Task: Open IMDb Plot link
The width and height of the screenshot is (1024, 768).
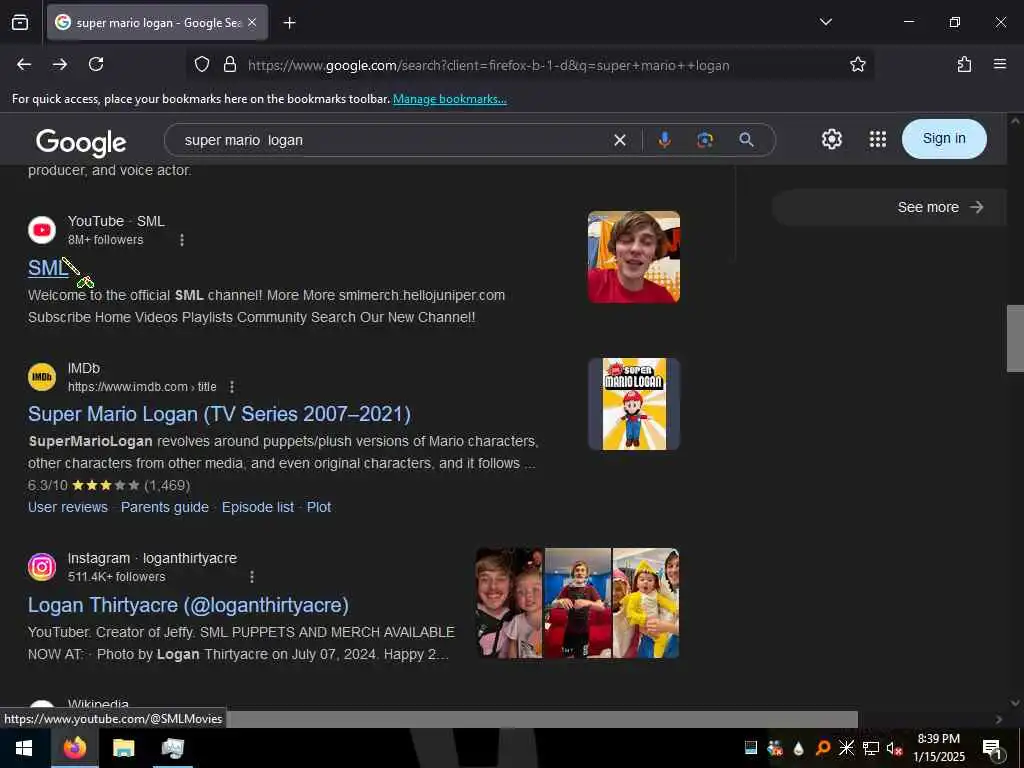Action: tap(319, 507)
